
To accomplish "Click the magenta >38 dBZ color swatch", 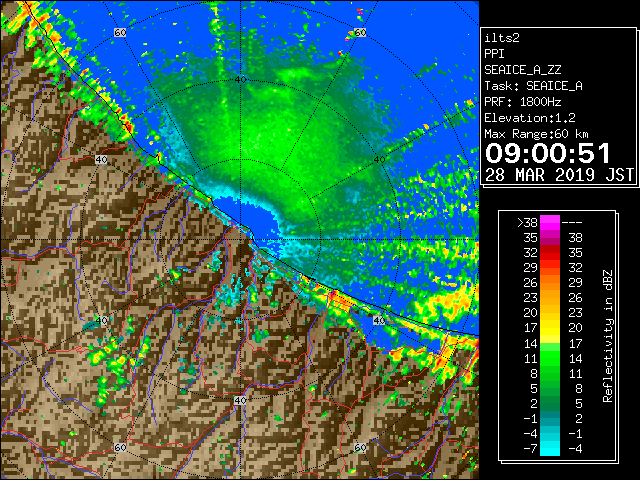I will [550, 222].
